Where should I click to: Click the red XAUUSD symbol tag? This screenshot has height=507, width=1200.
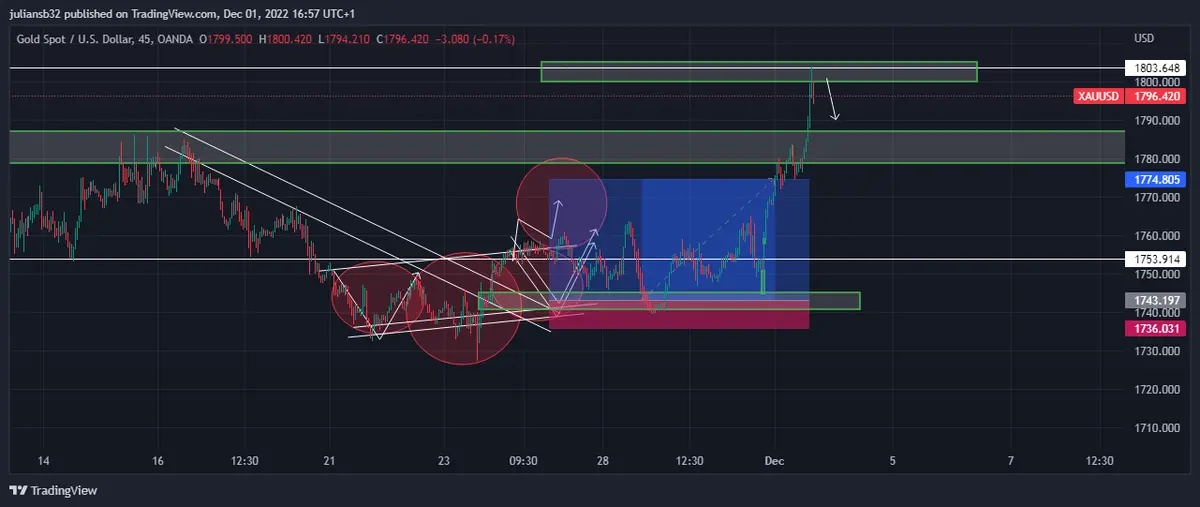point(1099,97)
